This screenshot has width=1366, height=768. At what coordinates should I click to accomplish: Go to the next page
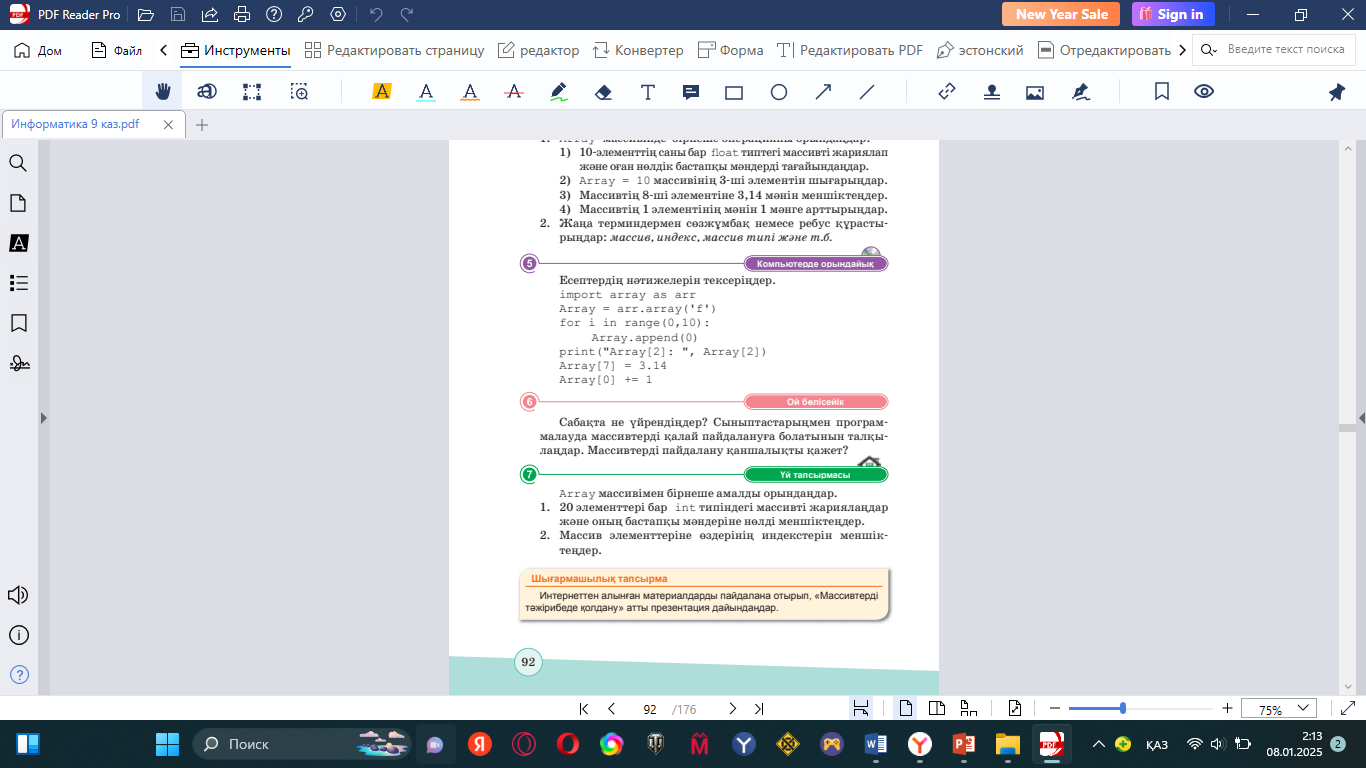tap(732, 709)
